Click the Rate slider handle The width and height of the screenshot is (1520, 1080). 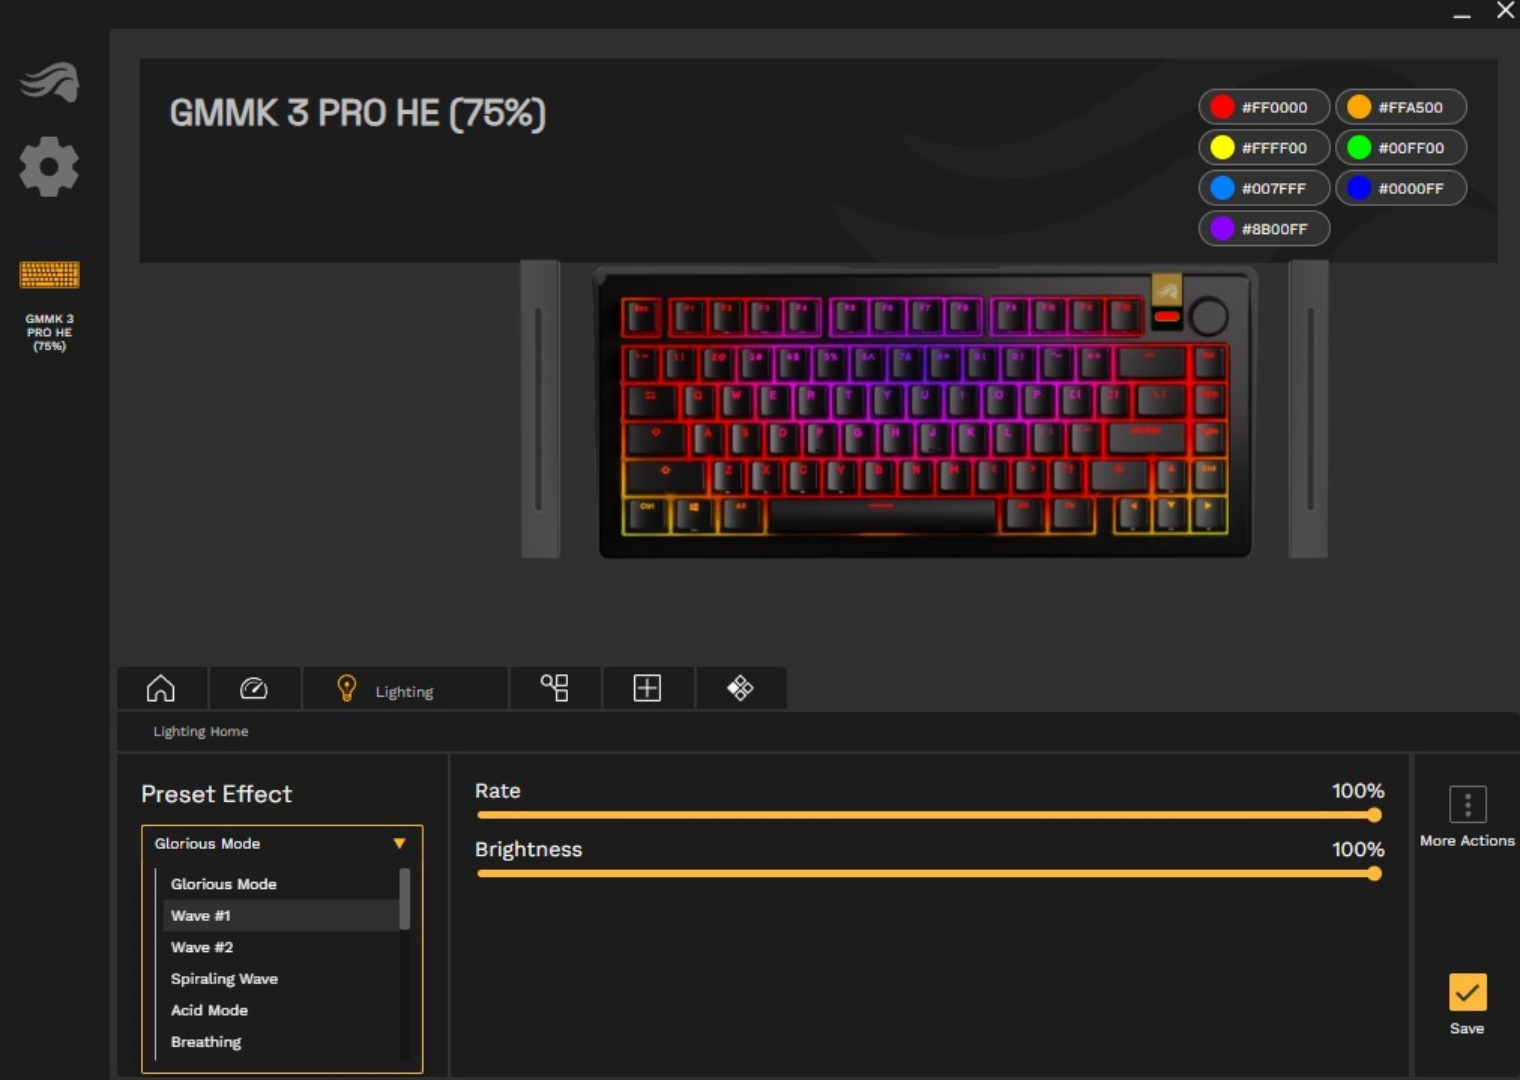pyautogui.click(x=1374, y=815)
